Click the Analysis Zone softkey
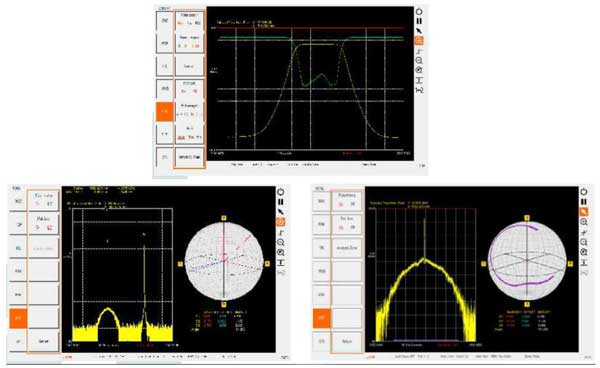 (x=347, y=248)
